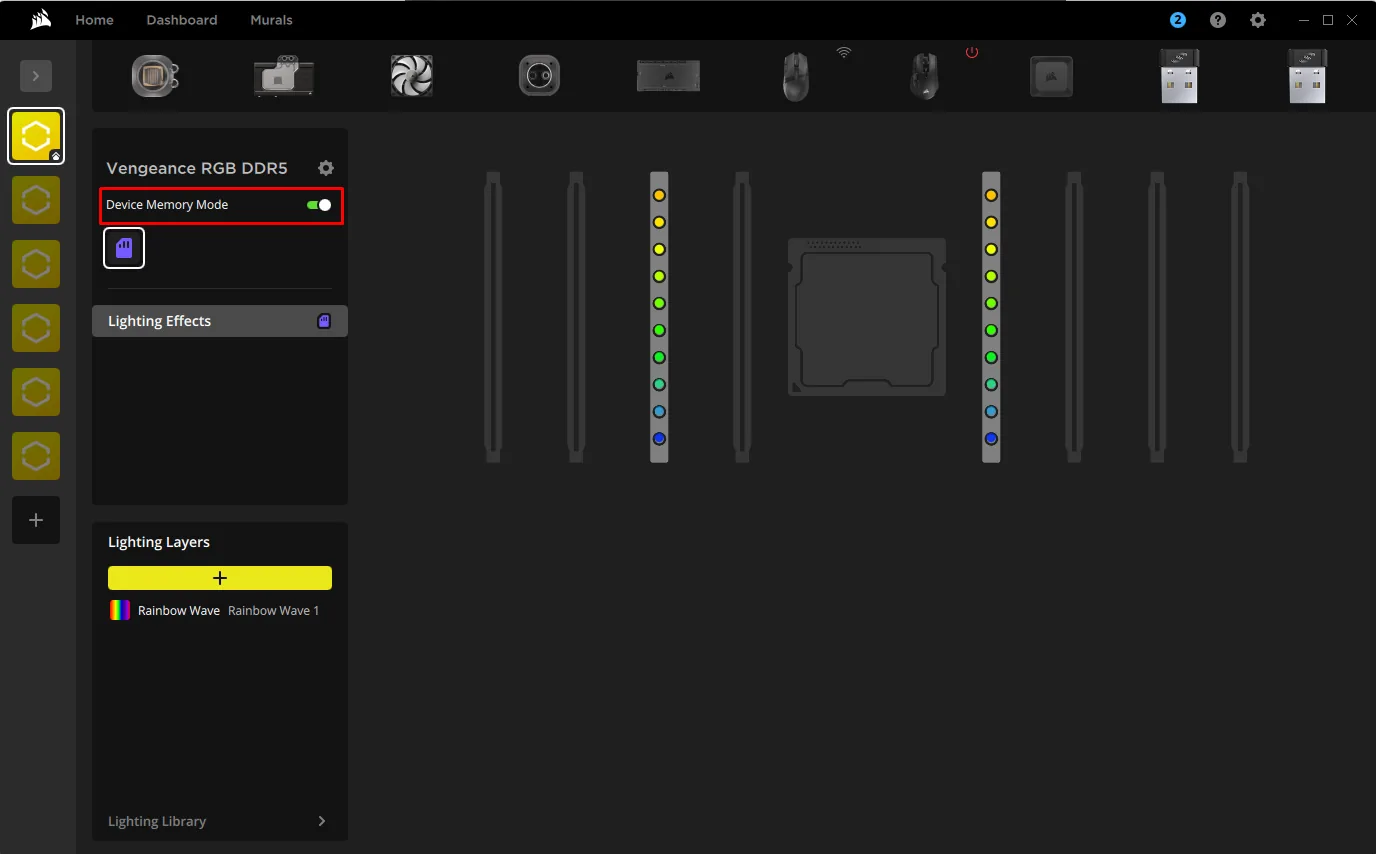
Task: Click the Lighting Layers heading
Action: click(x=159, y=542)
